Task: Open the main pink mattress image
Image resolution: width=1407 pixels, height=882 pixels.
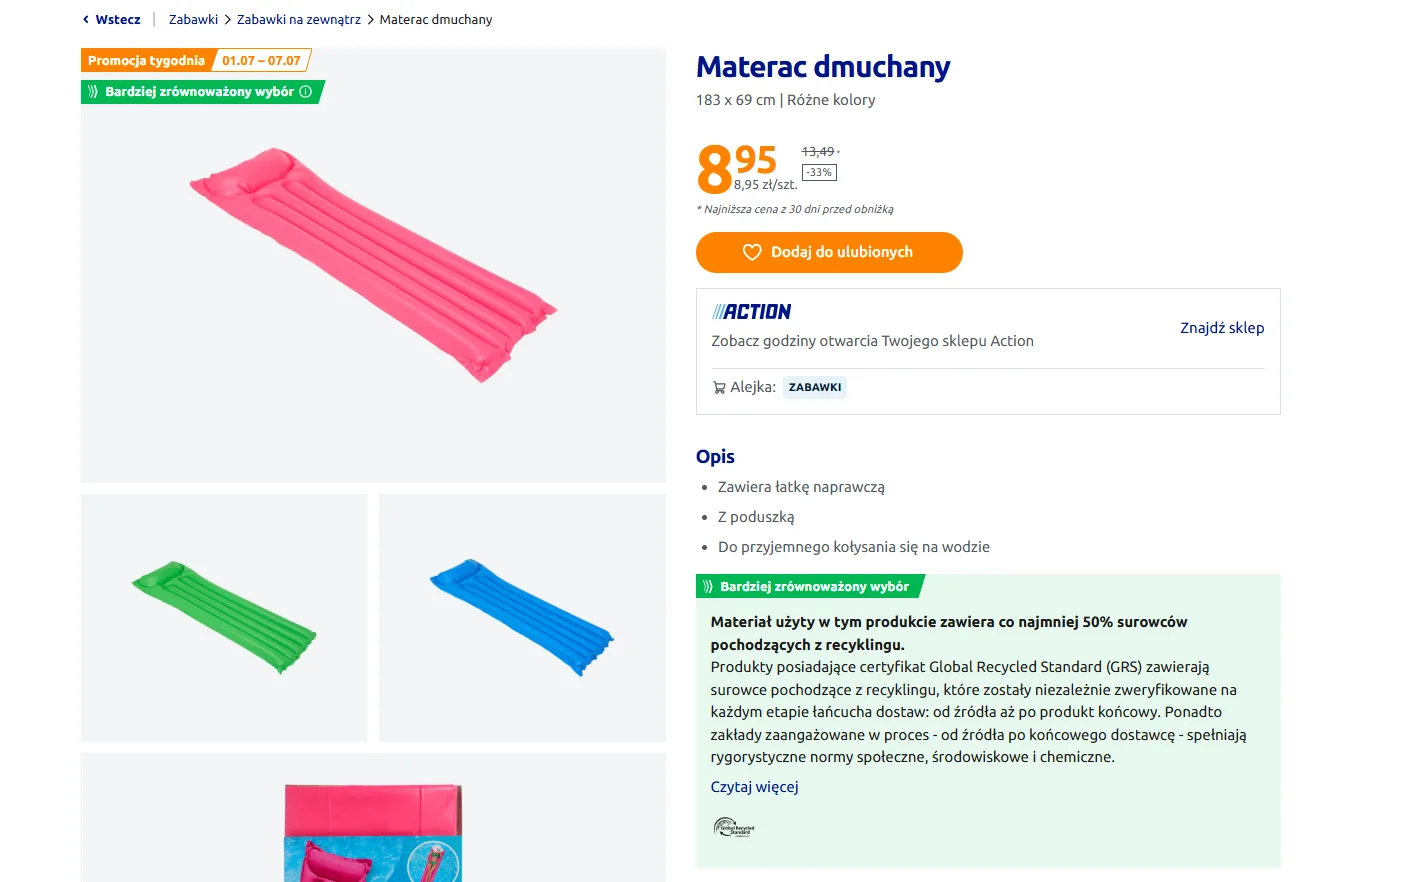Action: click(x=373, y=265)
